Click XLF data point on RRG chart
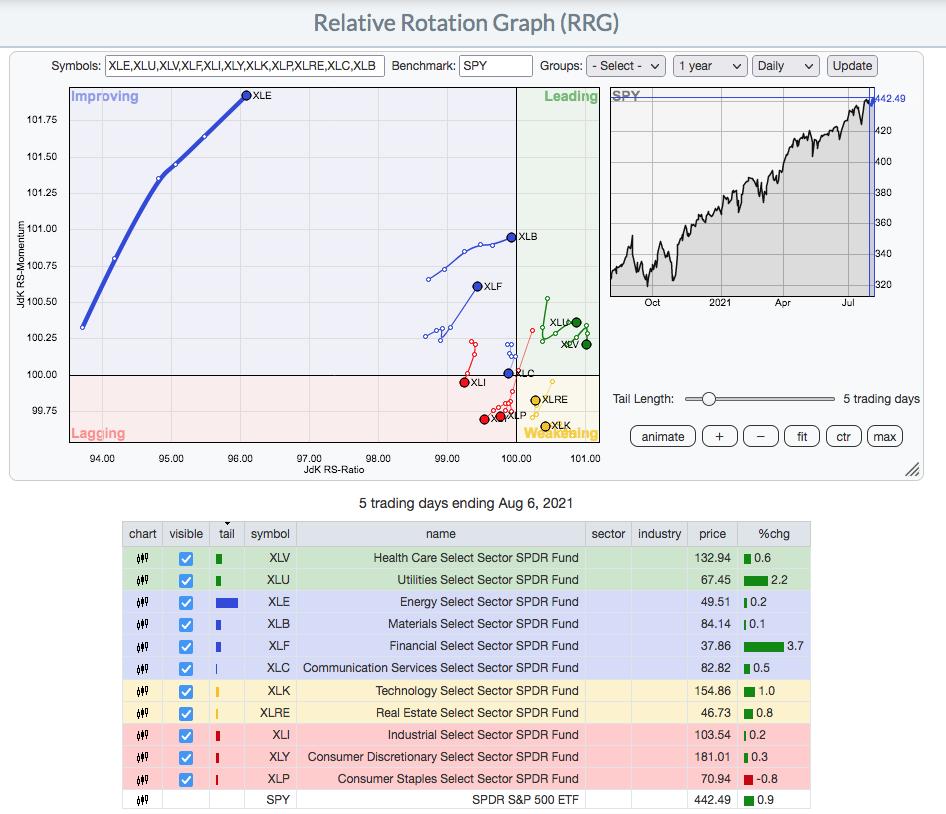This screenshot has width=946, height=814. coord(477,287)
